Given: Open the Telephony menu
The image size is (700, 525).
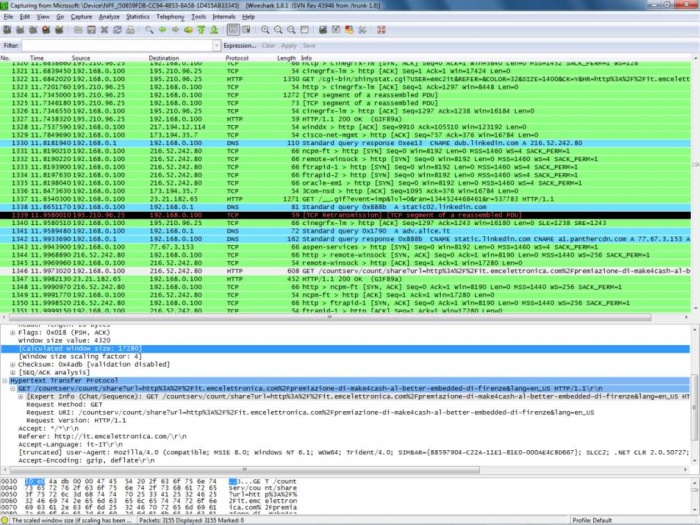Looking at the screenshot, I should tap(170, 17).
